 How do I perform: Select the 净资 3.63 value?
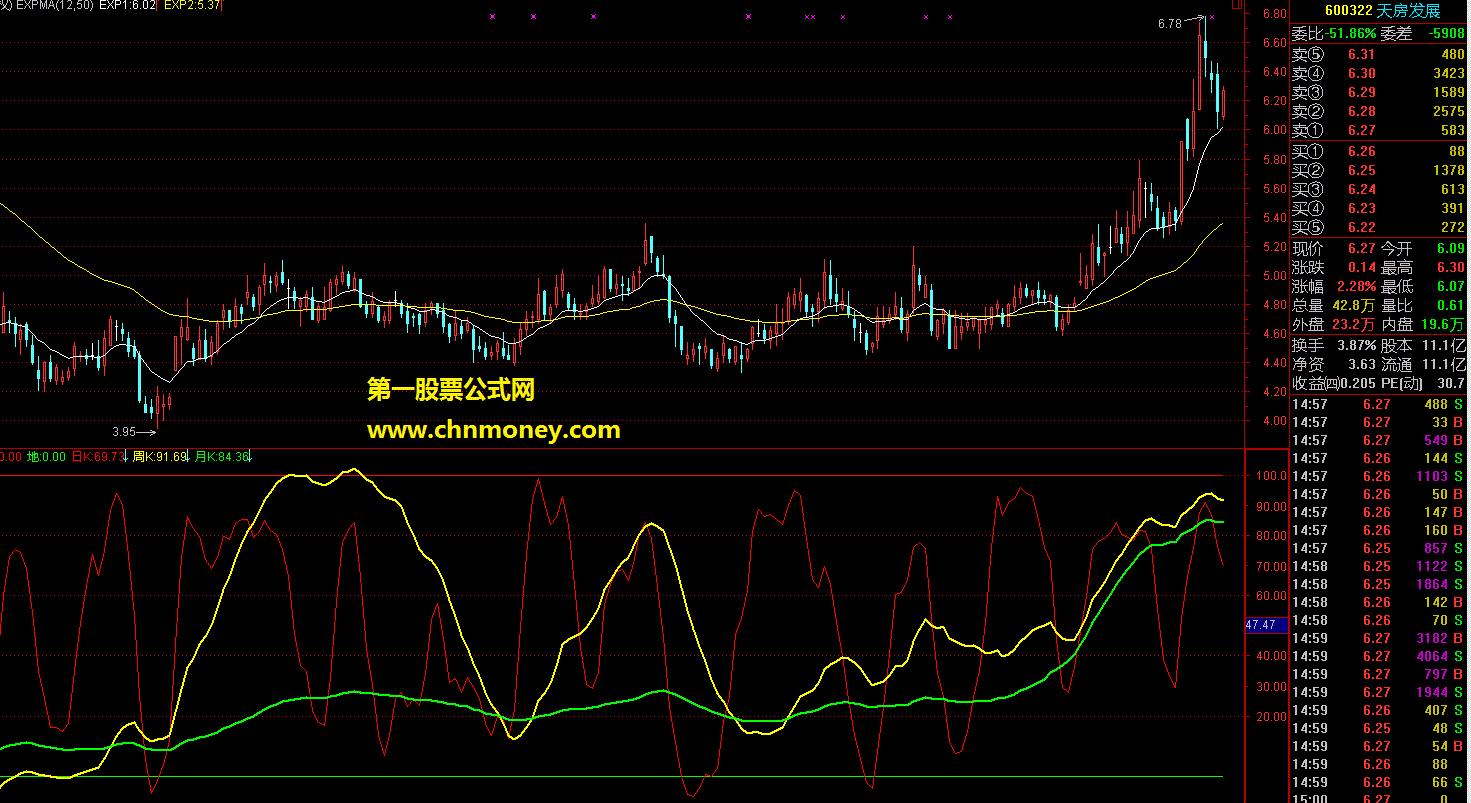[1362, 364]
